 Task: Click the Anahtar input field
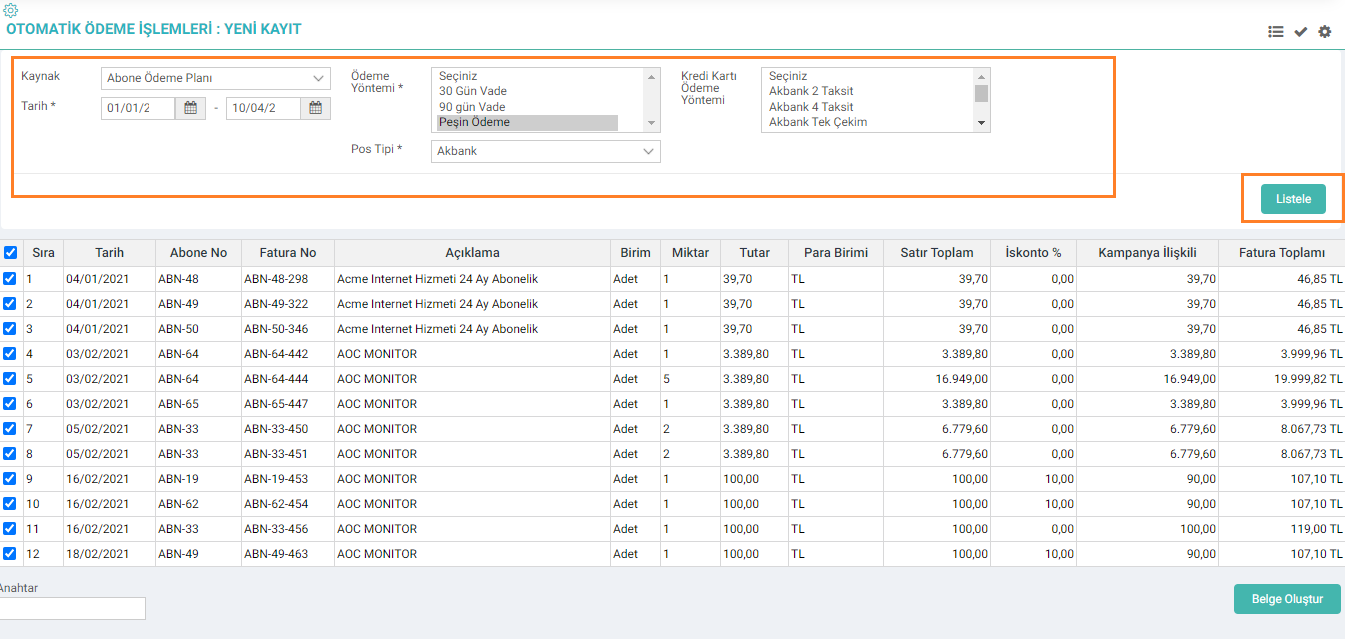72,608
